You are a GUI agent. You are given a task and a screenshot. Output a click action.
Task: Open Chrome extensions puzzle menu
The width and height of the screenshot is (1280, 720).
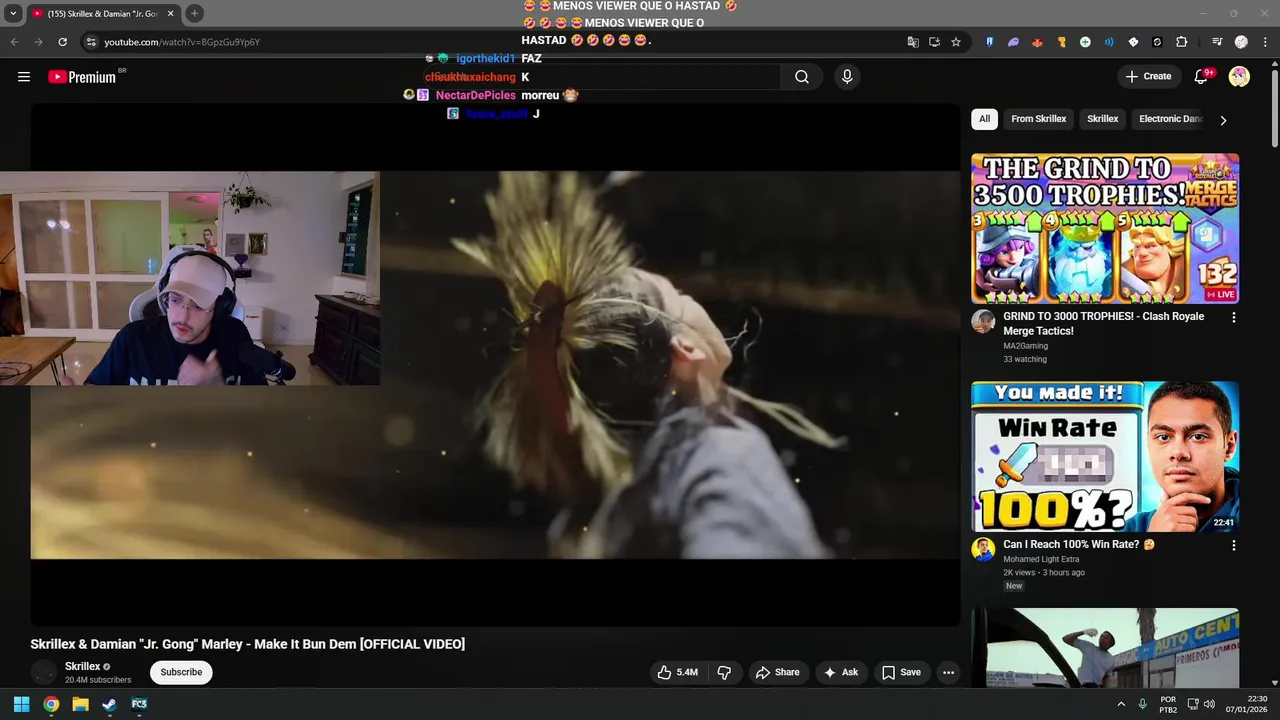tap(1181, 42)
